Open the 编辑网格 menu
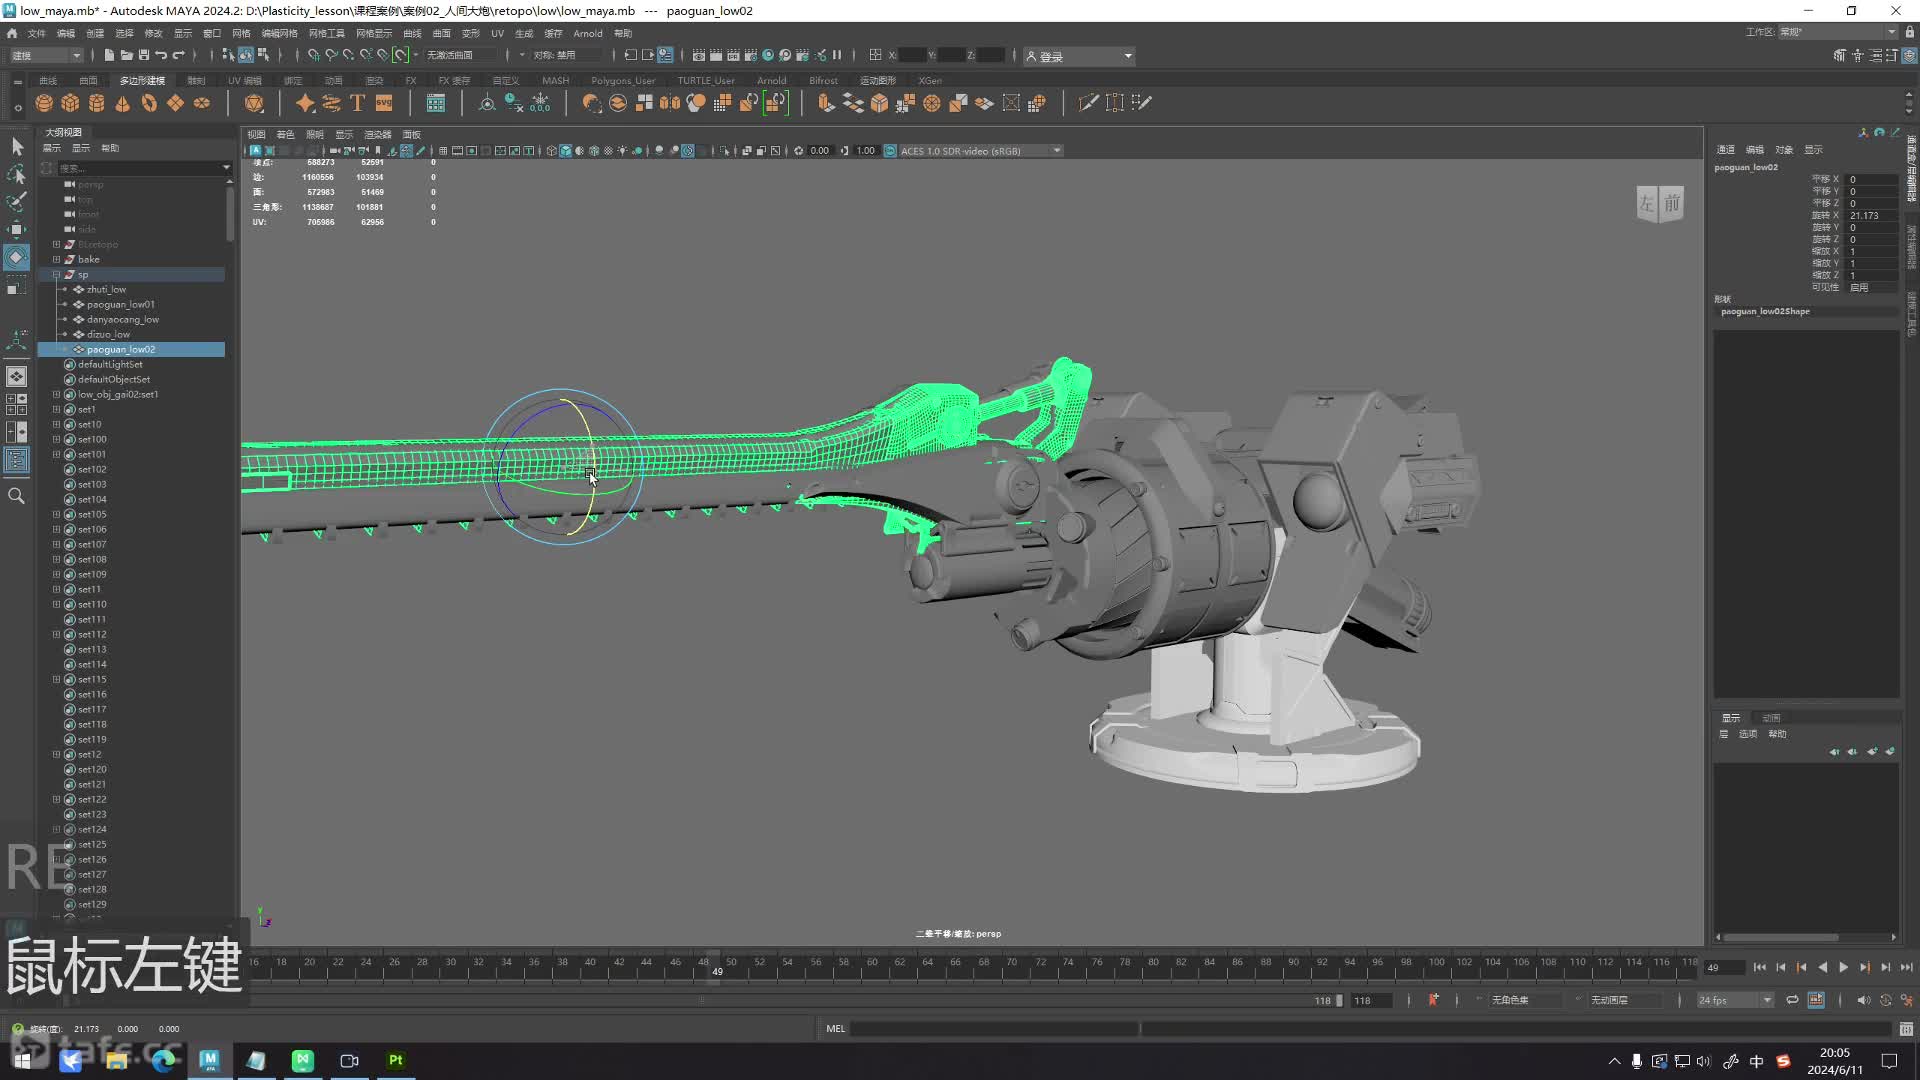 point(280,33)
